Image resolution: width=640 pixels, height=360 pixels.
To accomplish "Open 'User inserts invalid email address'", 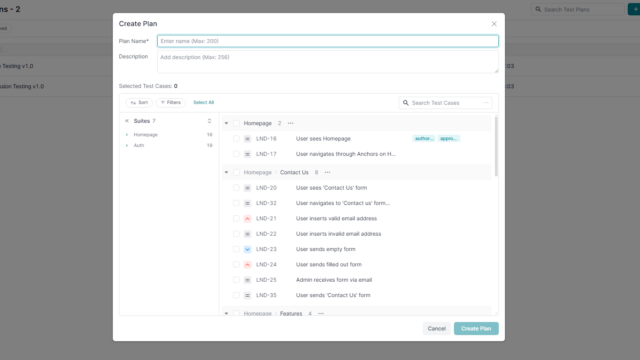I will point(338,234).
